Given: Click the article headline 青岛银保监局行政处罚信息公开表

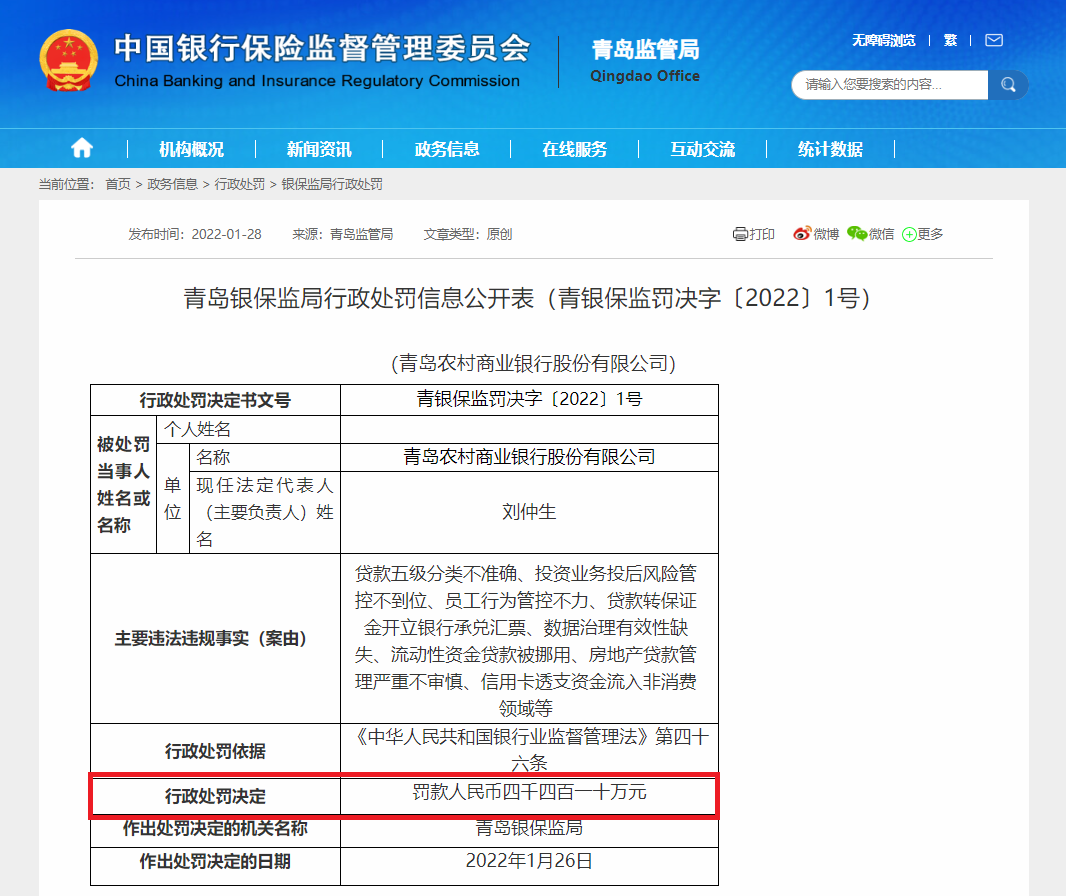Looking at the screenshot, I should pos(527,298).
